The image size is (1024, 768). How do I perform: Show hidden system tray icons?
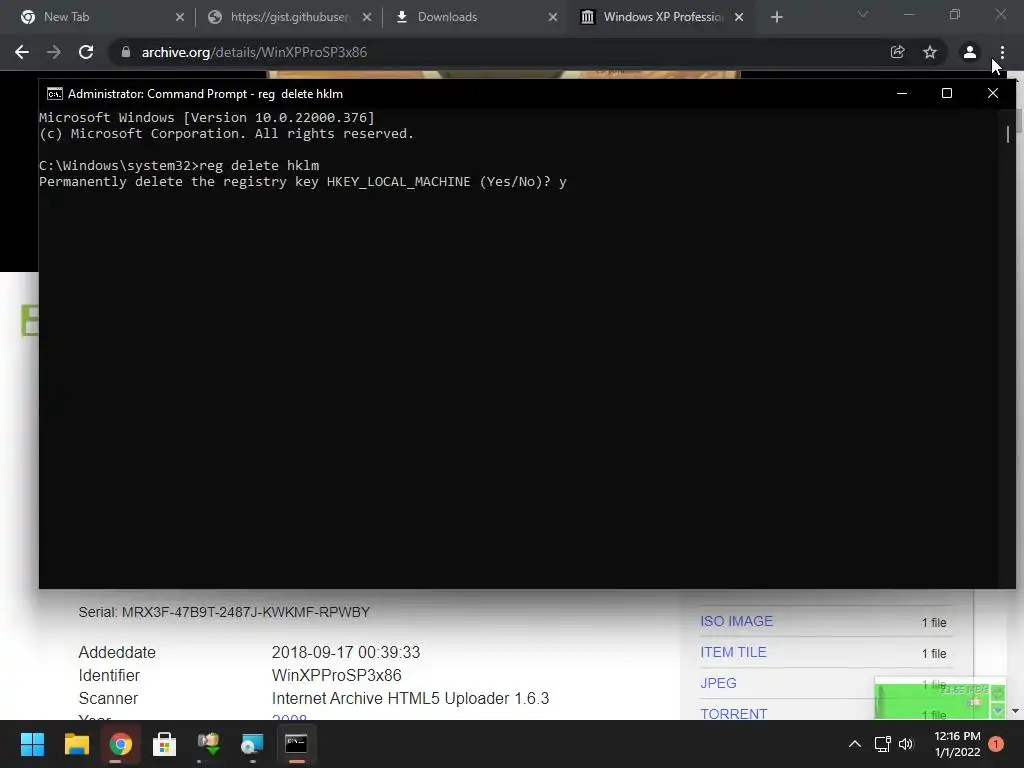854,744
